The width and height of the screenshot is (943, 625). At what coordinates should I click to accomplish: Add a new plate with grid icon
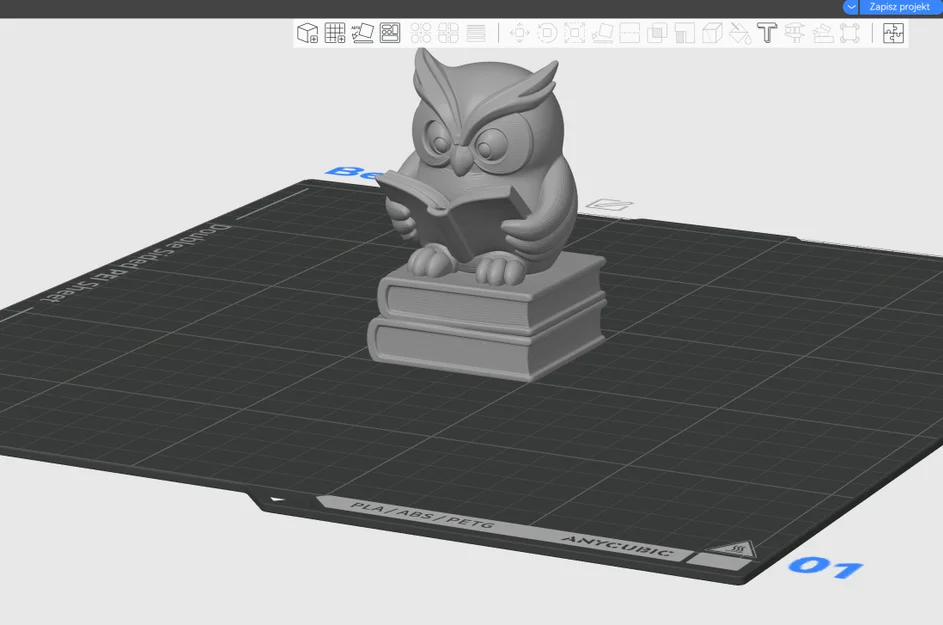[x=335, y=33]
